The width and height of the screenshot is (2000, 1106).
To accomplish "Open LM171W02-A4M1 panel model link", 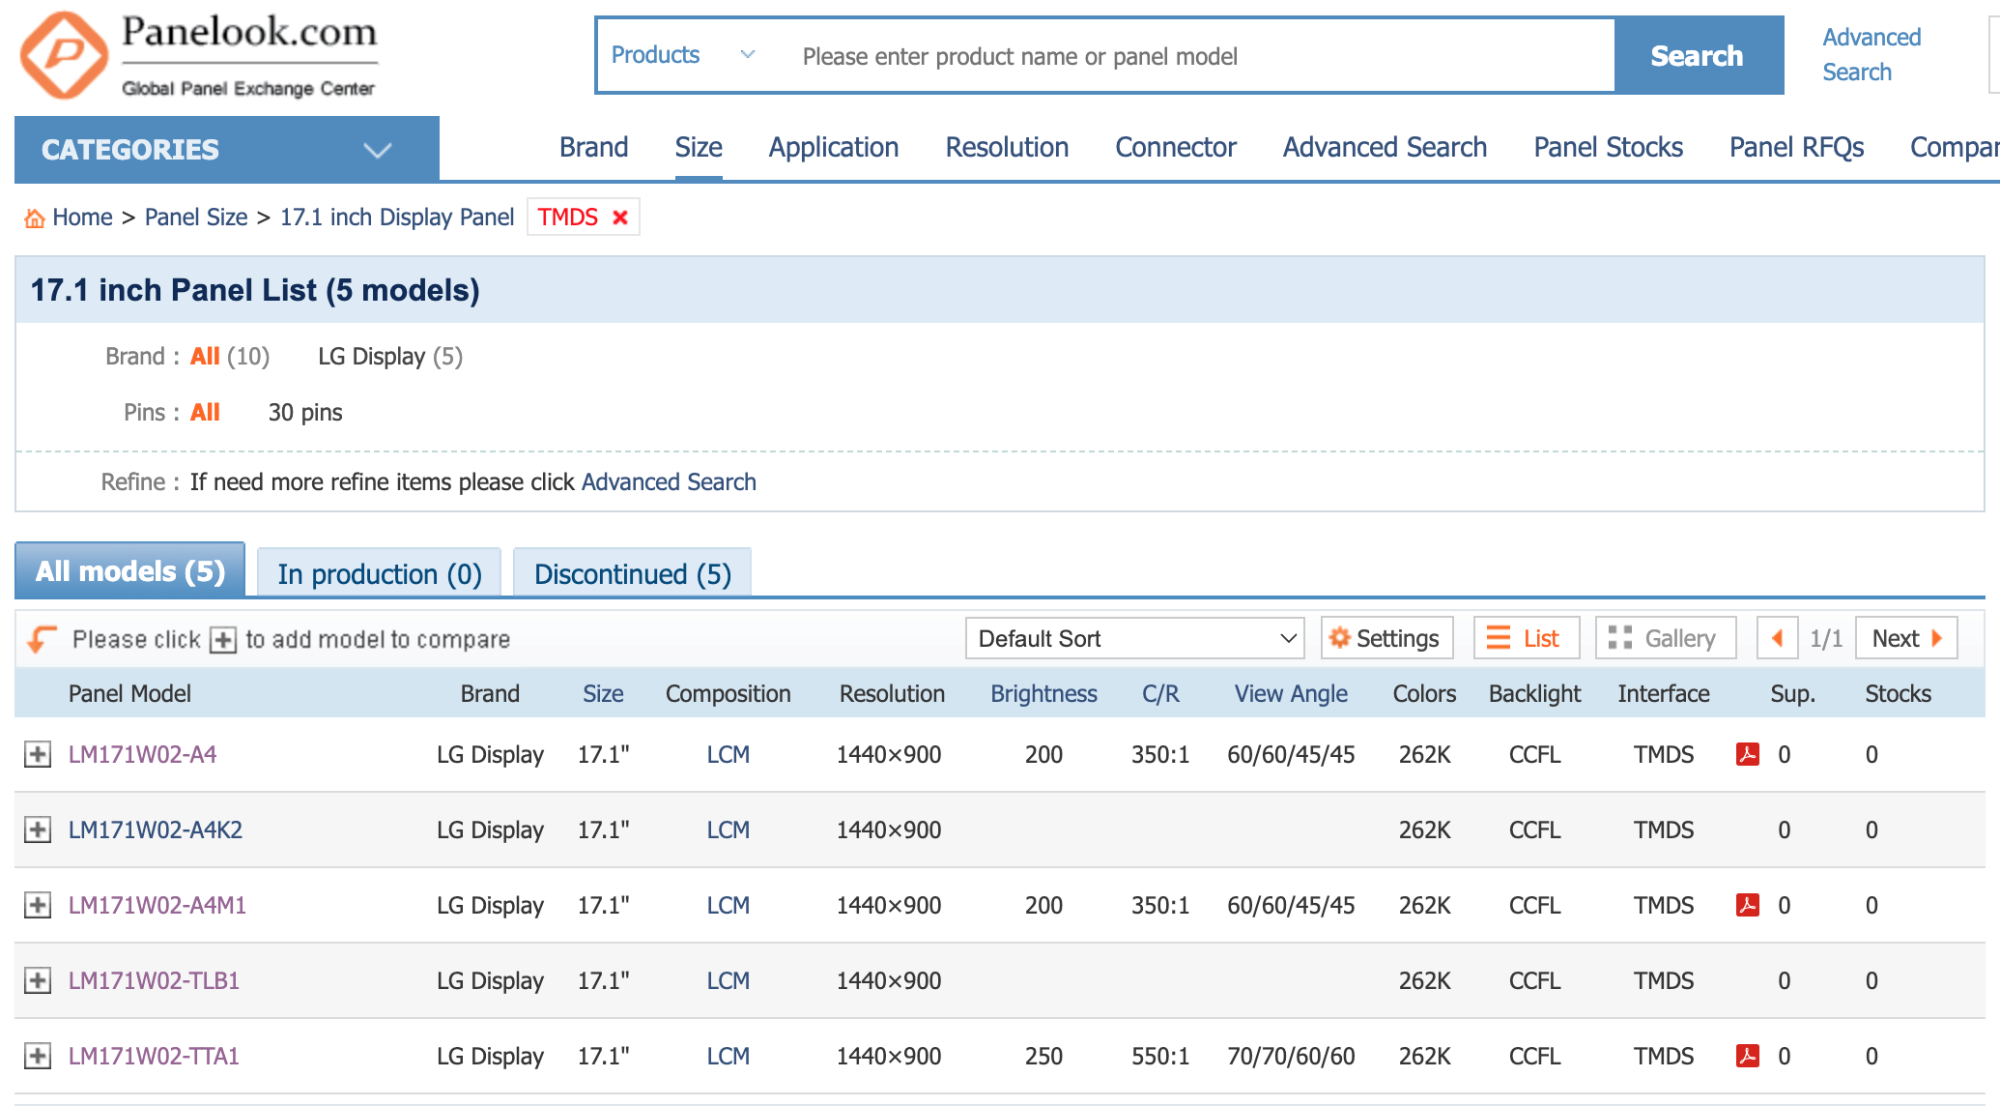I will pyautogui.click(x=157, y=905).
